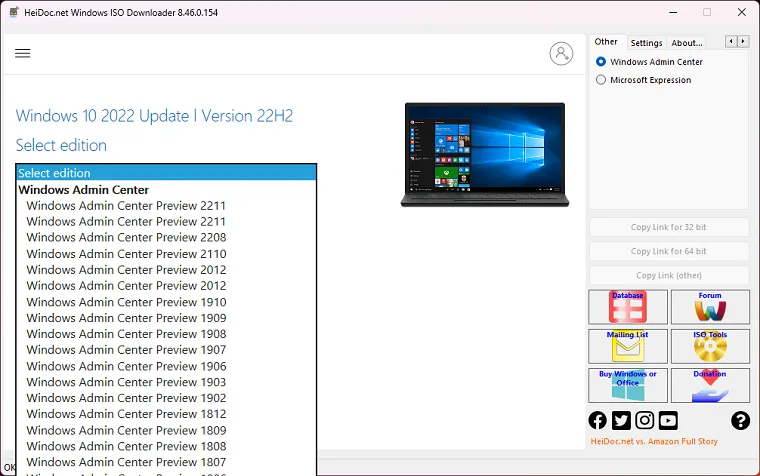Maximize the ISO Downloader window
This screenshot has height=476, width=760.
pyautogui.click(x=707, y=12)
